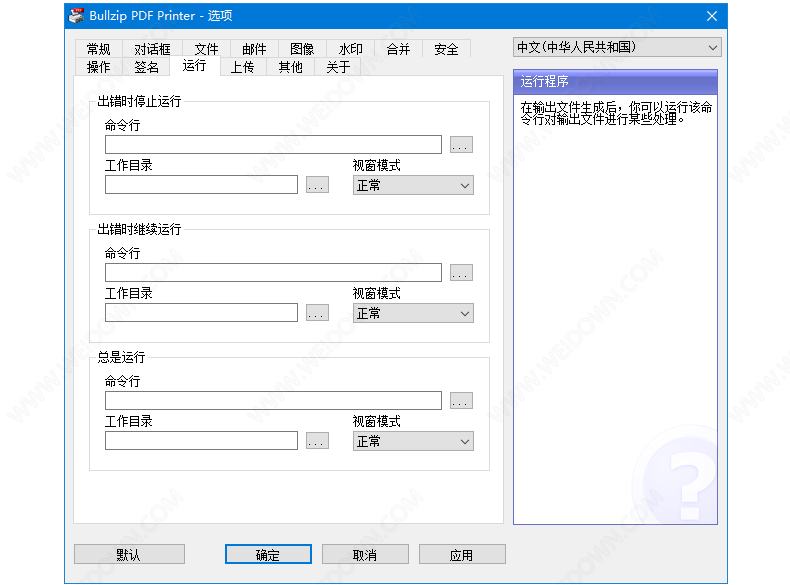This screenshot has height=585, width=790.
Task: Switch to the 安全 tab
Action: pyautogui.click(x=446, y=49)
